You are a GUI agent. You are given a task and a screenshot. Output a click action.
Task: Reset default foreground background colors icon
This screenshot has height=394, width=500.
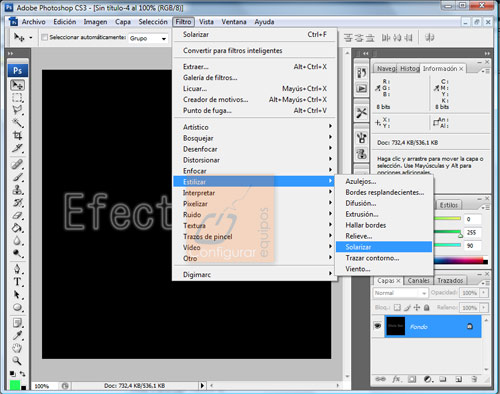coord(12,374)
